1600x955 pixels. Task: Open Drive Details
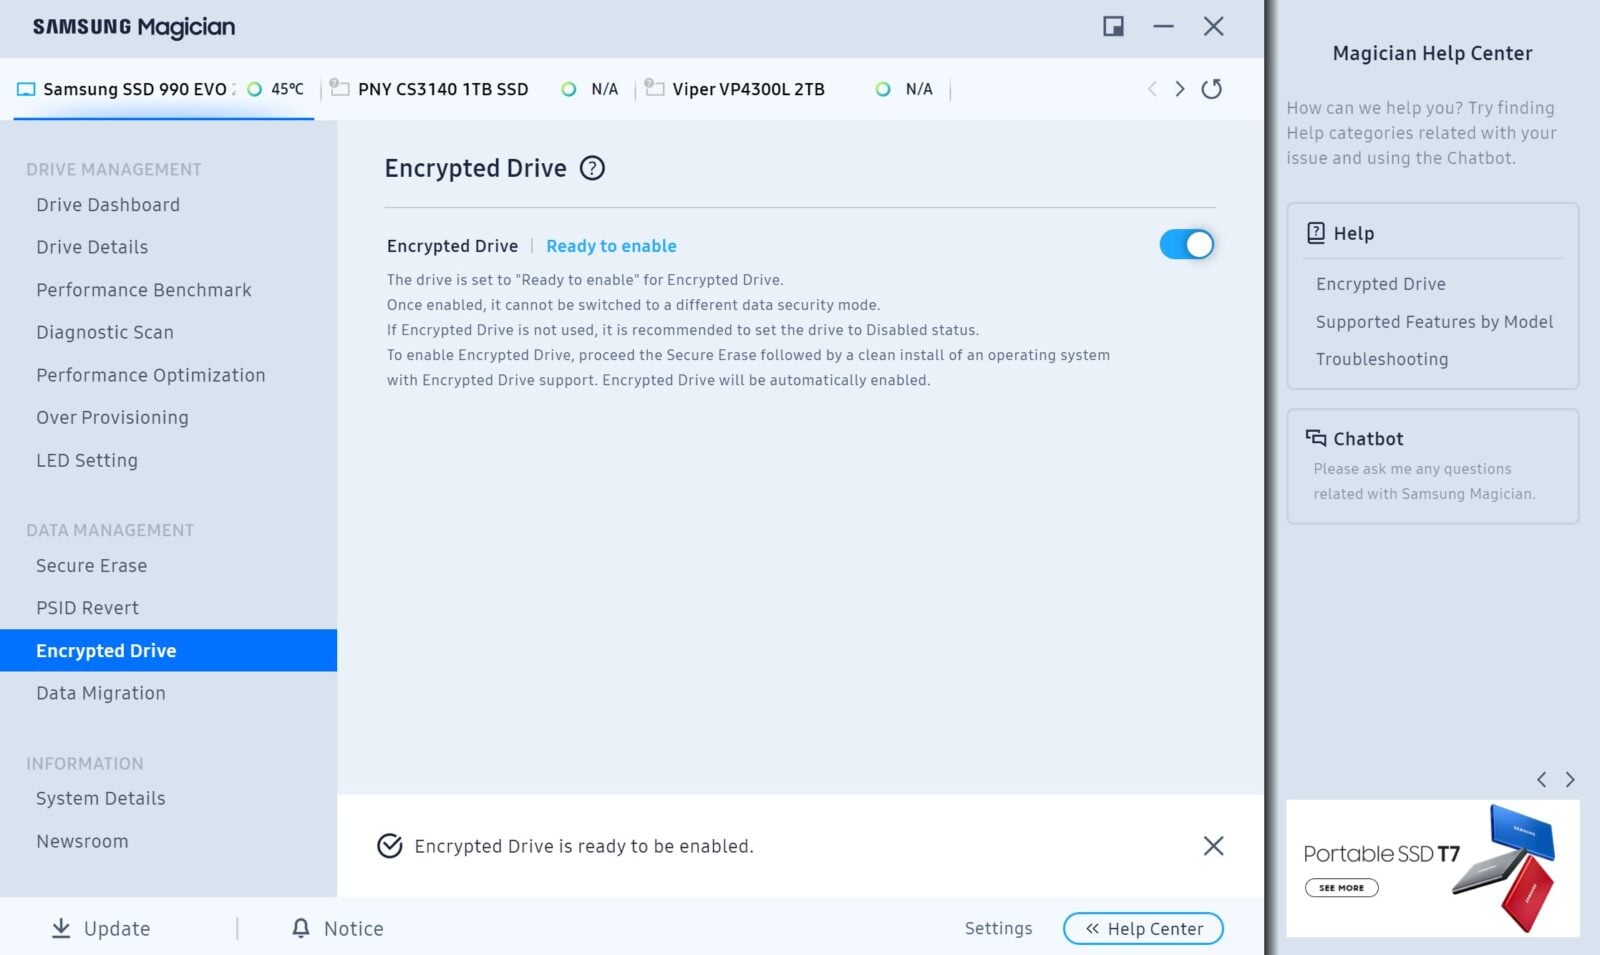(x=92, y=247)
